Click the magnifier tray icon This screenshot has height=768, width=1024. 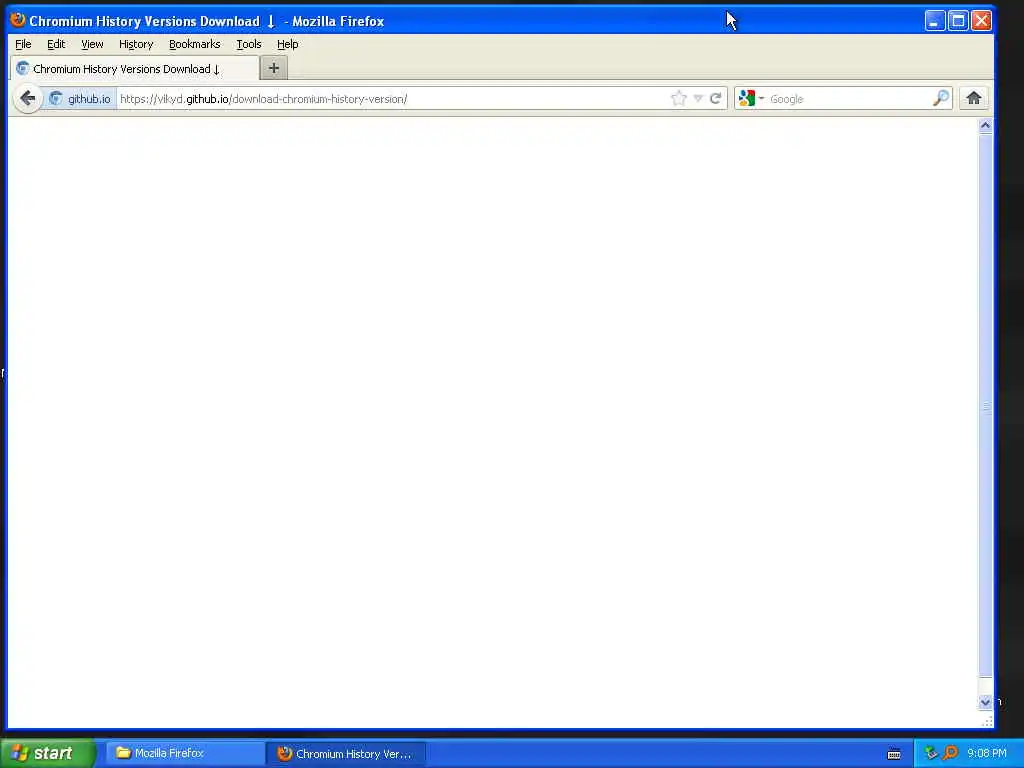coord(950,753)
